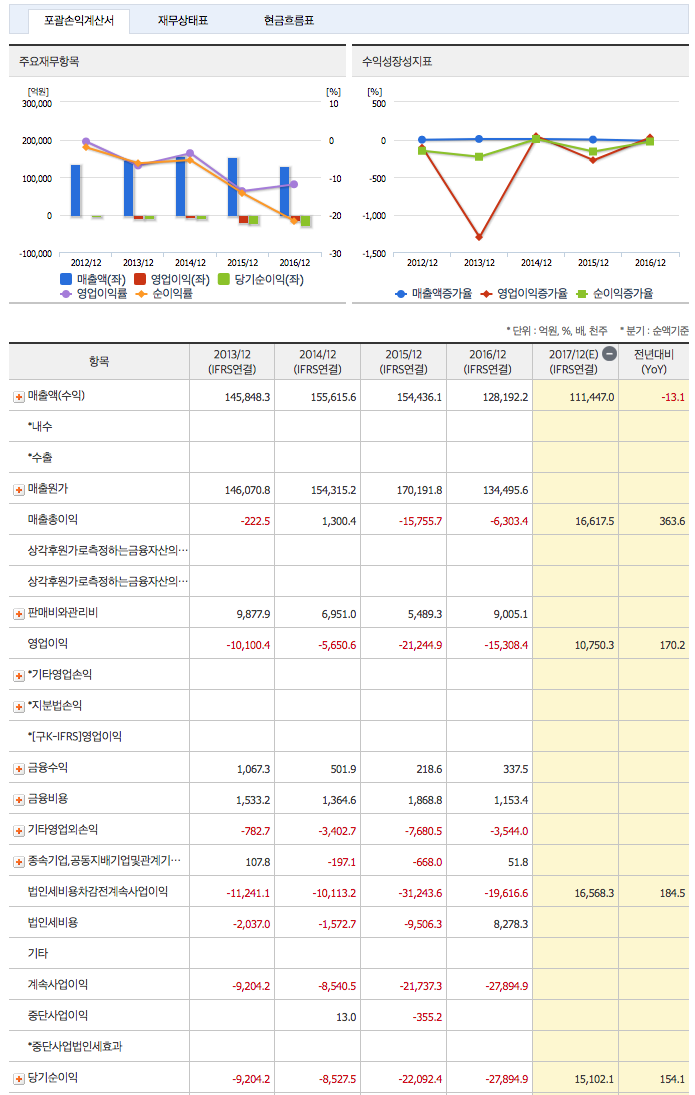Select the 영업이익 row label
The height and width of the screenshot is (1095, 695).
(47, 644)
